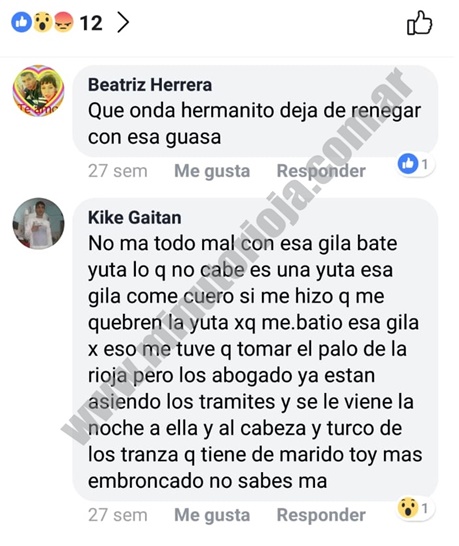
Task: Click the angry reaction emoji at top
Action: pyautogui.click(x=63, y=22)
